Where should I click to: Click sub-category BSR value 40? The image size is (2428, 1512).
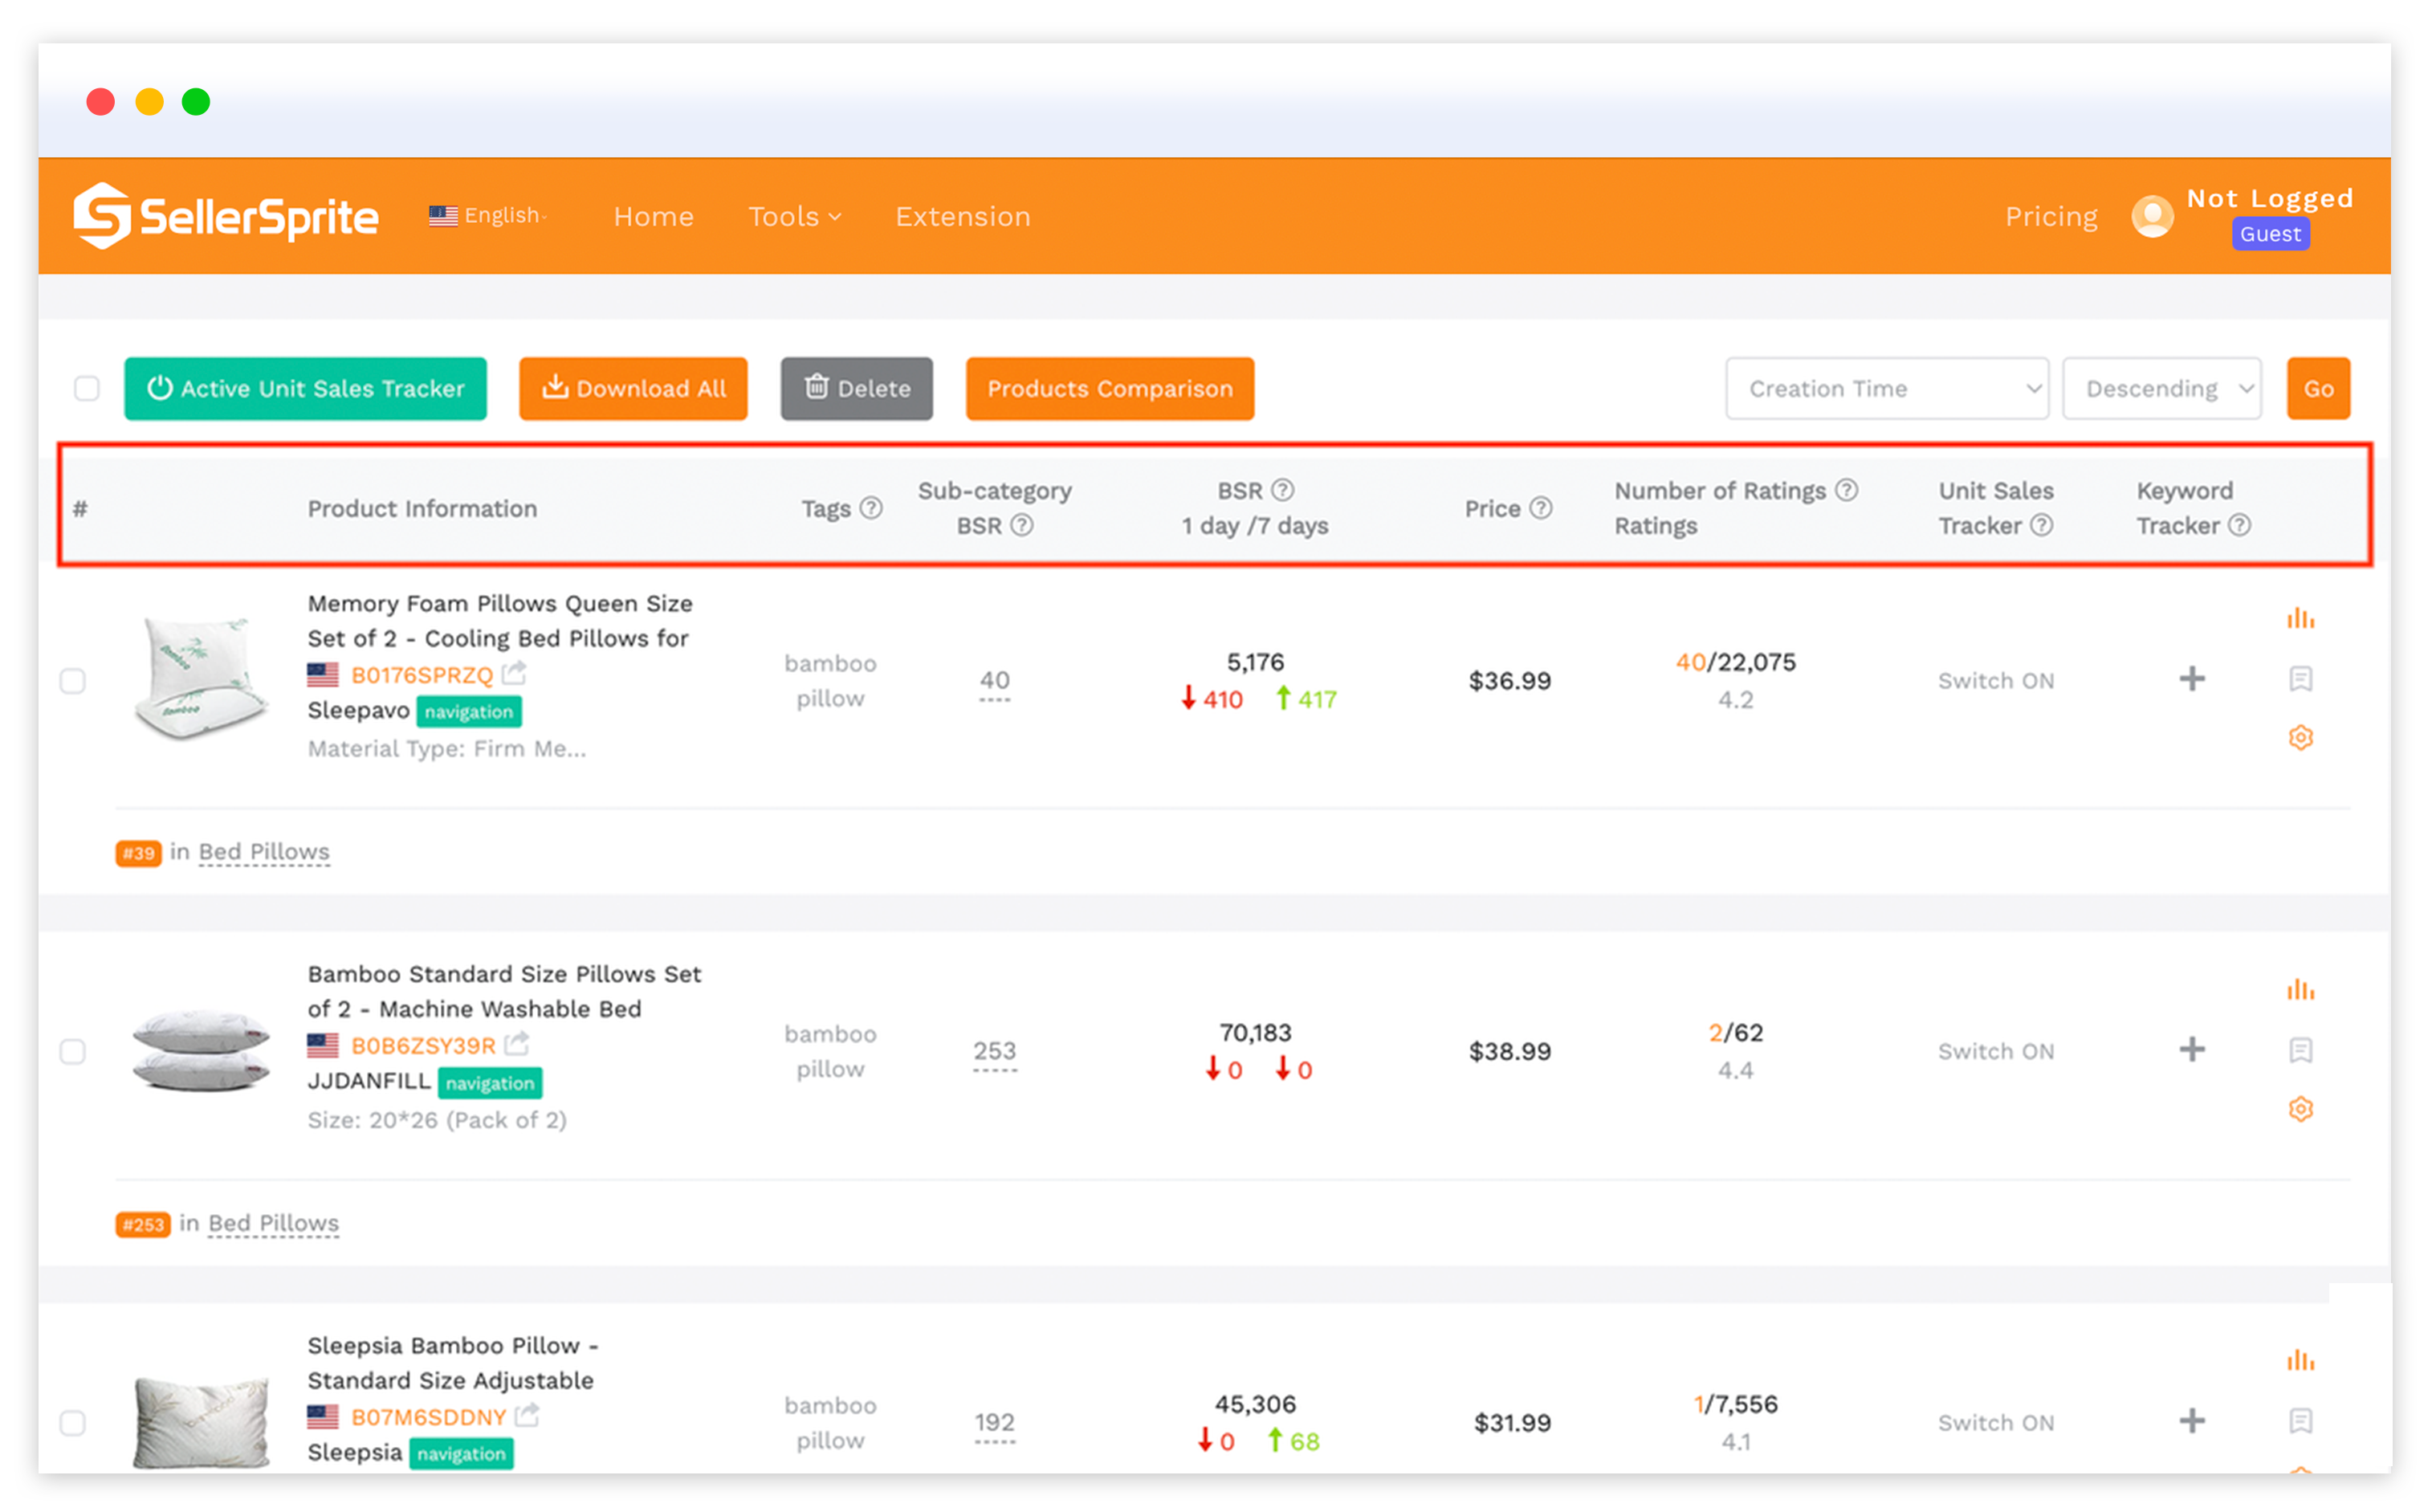click(x=994, y=680)
